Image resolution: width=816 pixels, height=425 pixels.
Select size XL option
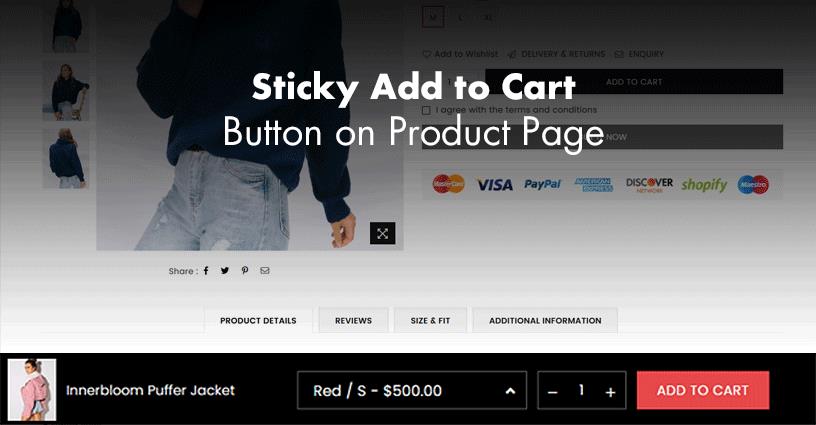488,17
